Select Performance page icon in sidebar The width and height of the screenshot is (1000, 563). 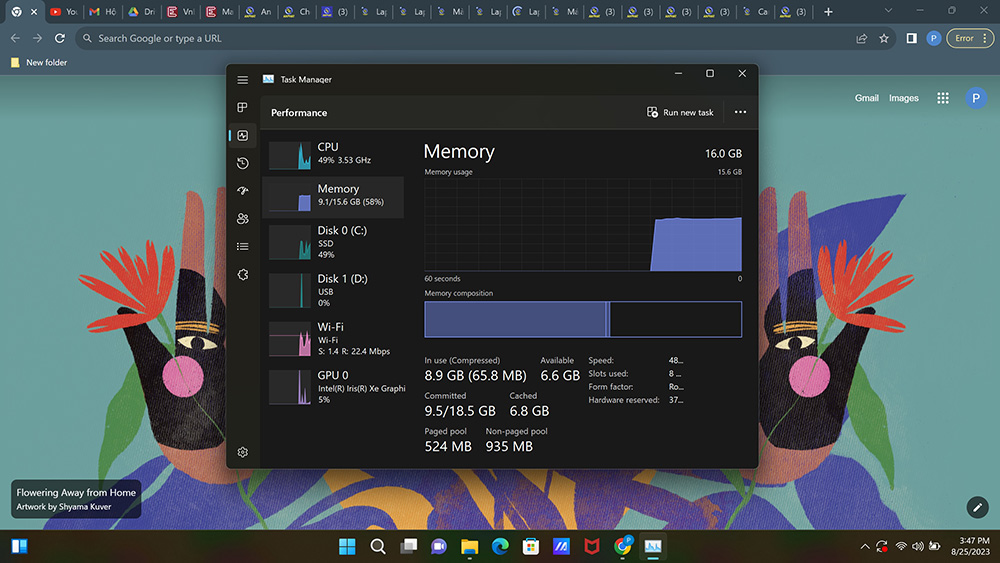click(242, 135)
